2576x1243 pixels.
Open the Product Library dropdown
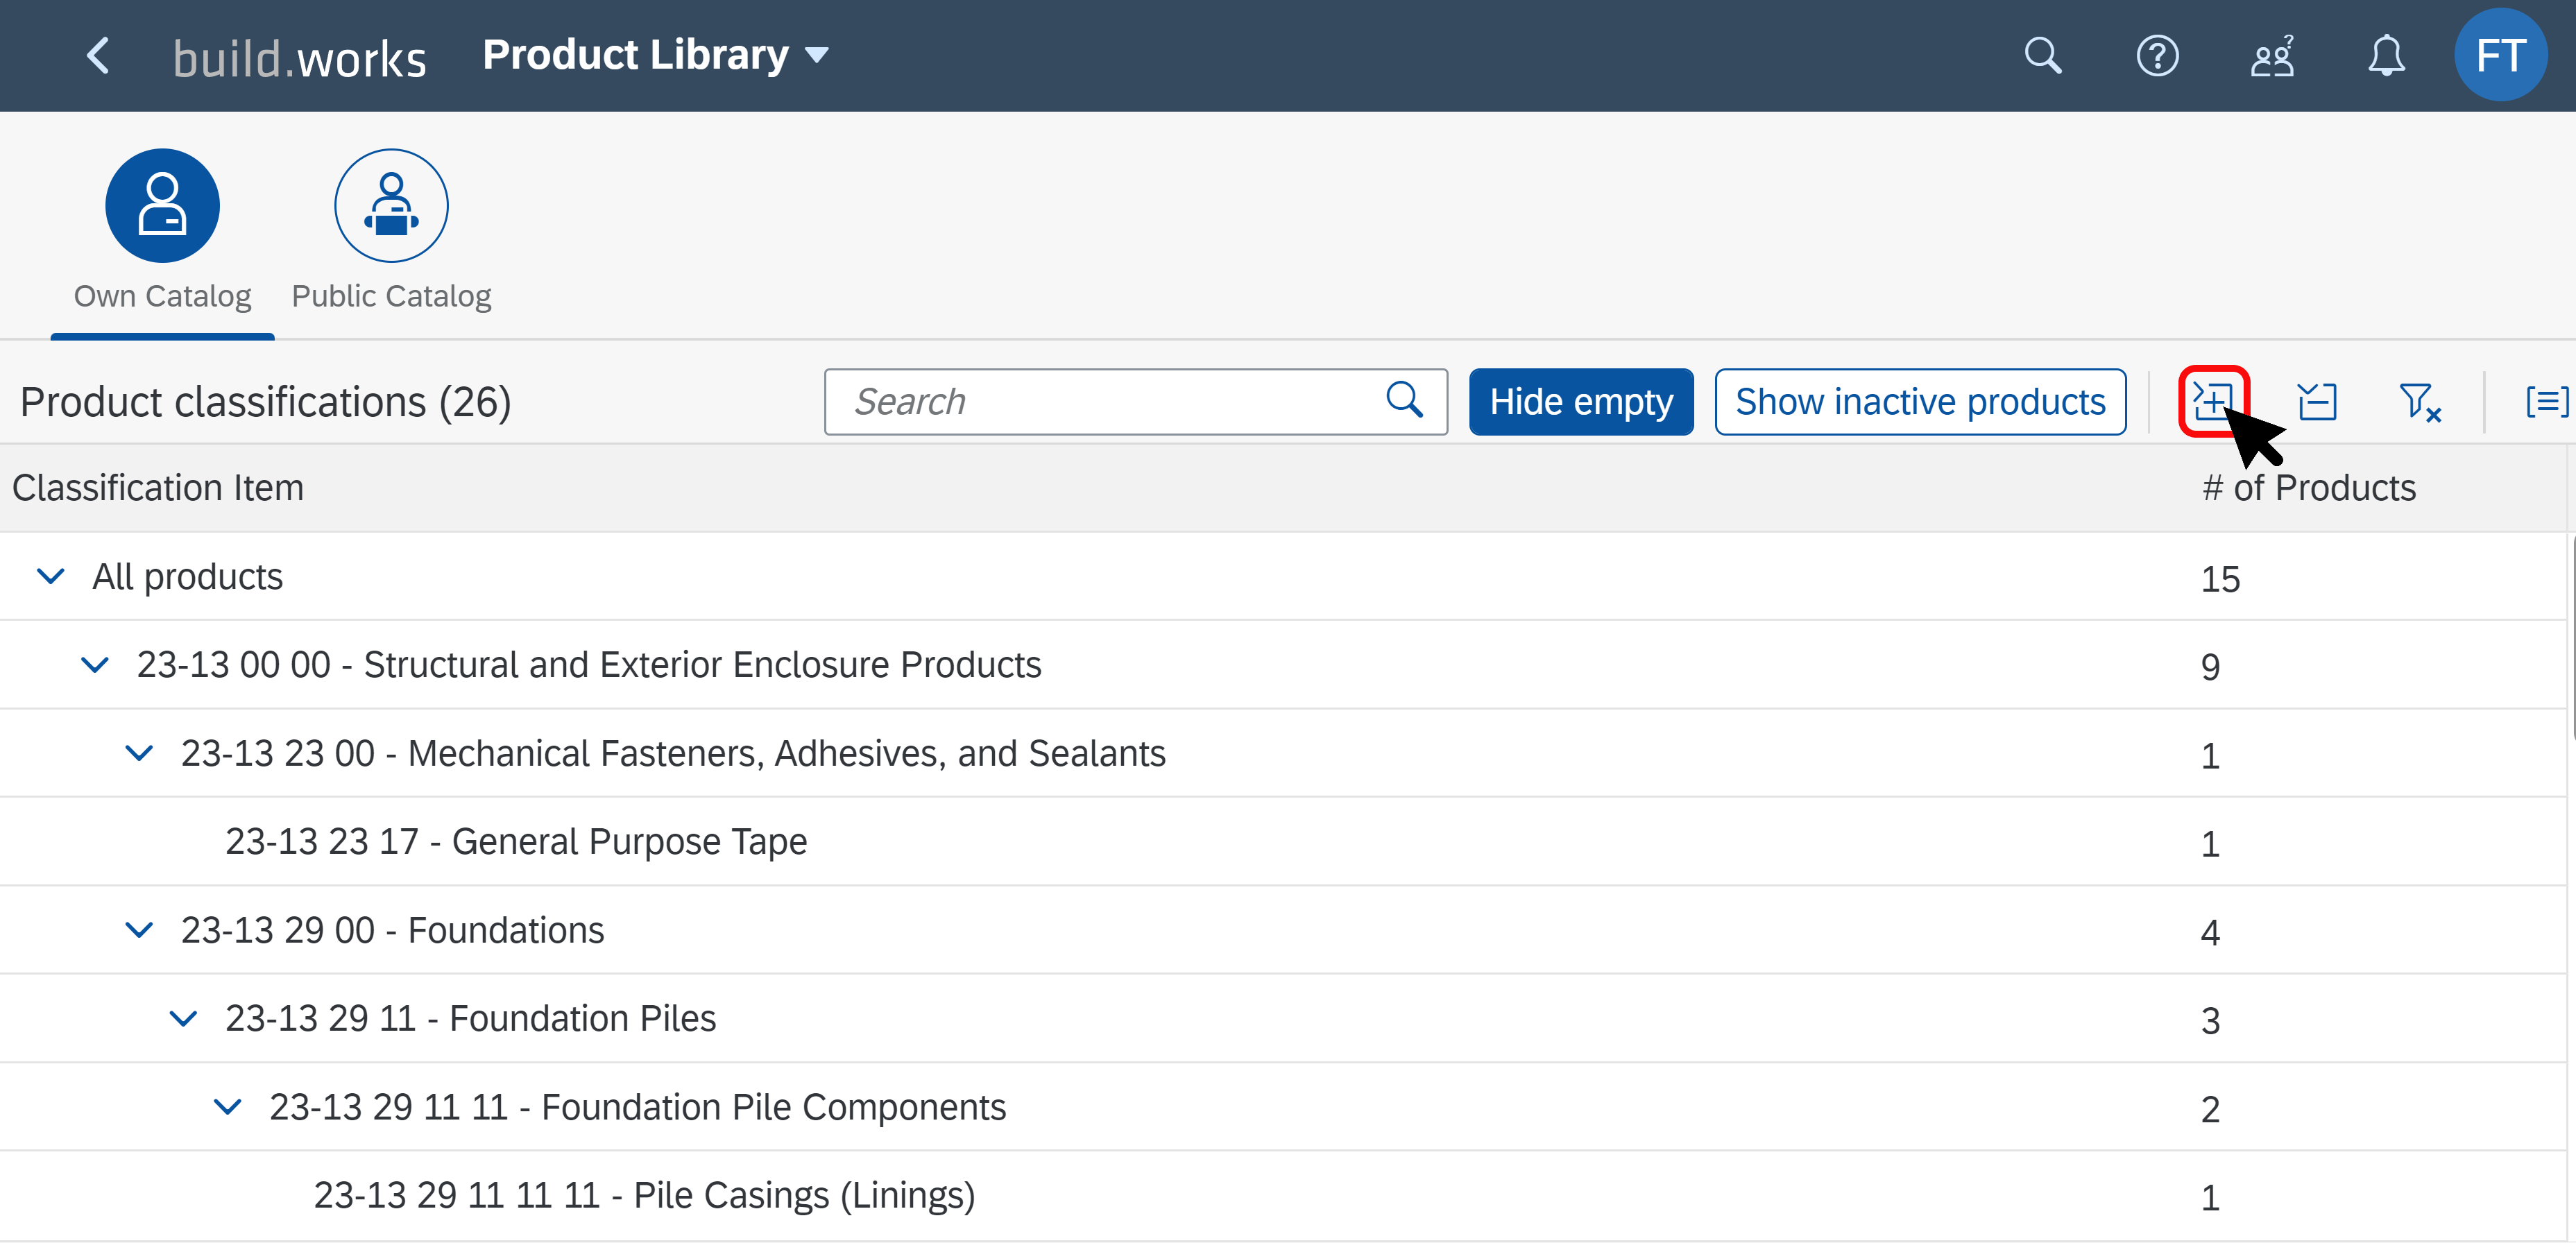click(x=655, y=55)
